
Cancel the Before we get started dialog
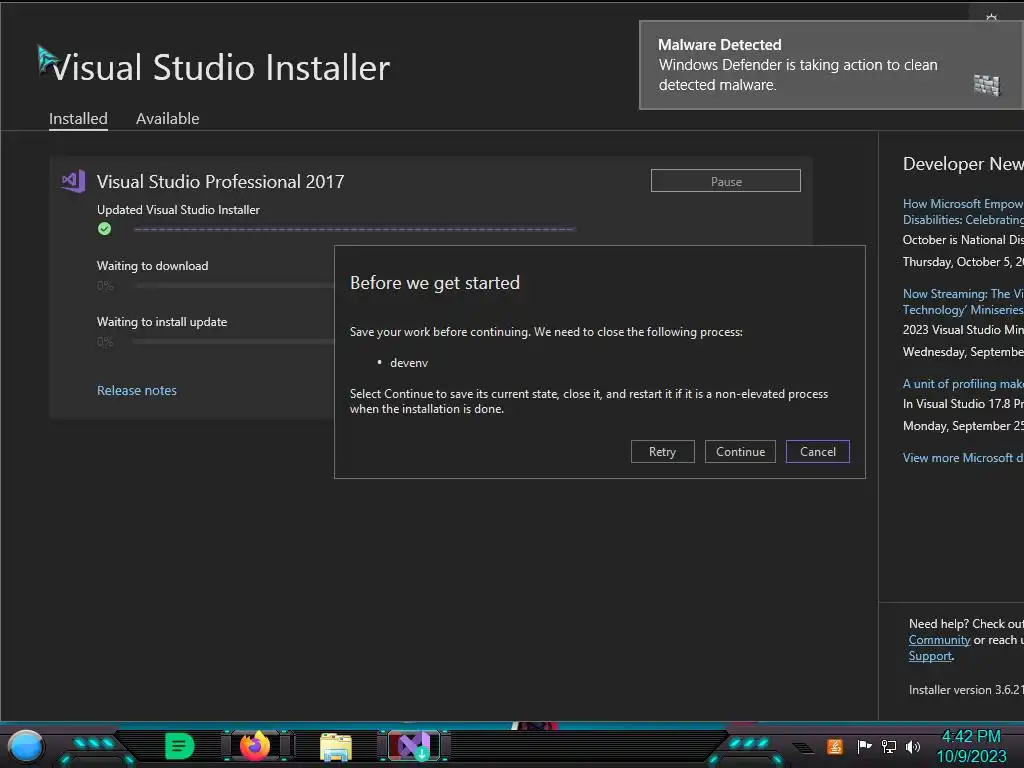point(818,451)
